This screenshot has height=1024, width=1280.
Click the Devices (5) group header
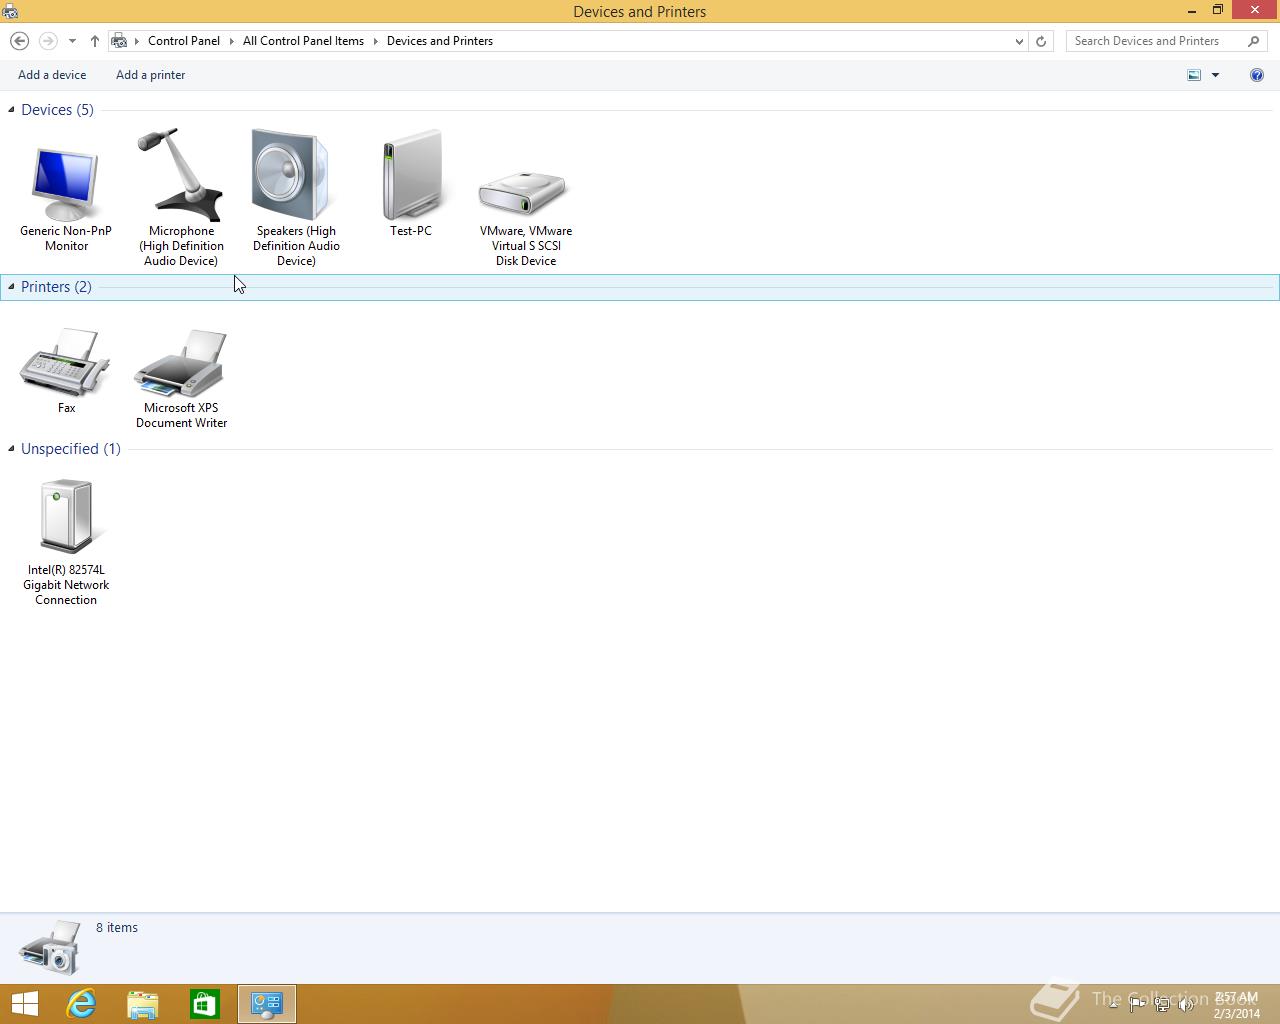click(x=57, y=109)
